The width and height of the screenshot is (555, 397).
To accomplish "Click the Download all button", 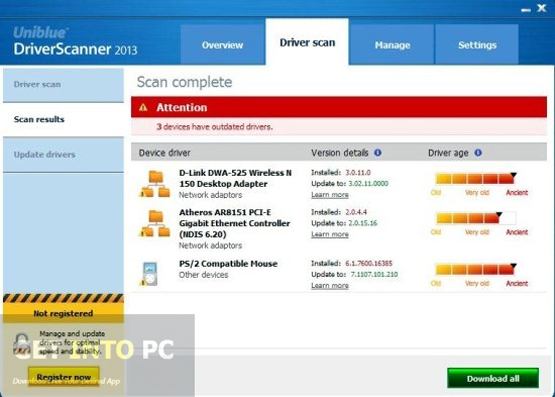I will point(493,378).
